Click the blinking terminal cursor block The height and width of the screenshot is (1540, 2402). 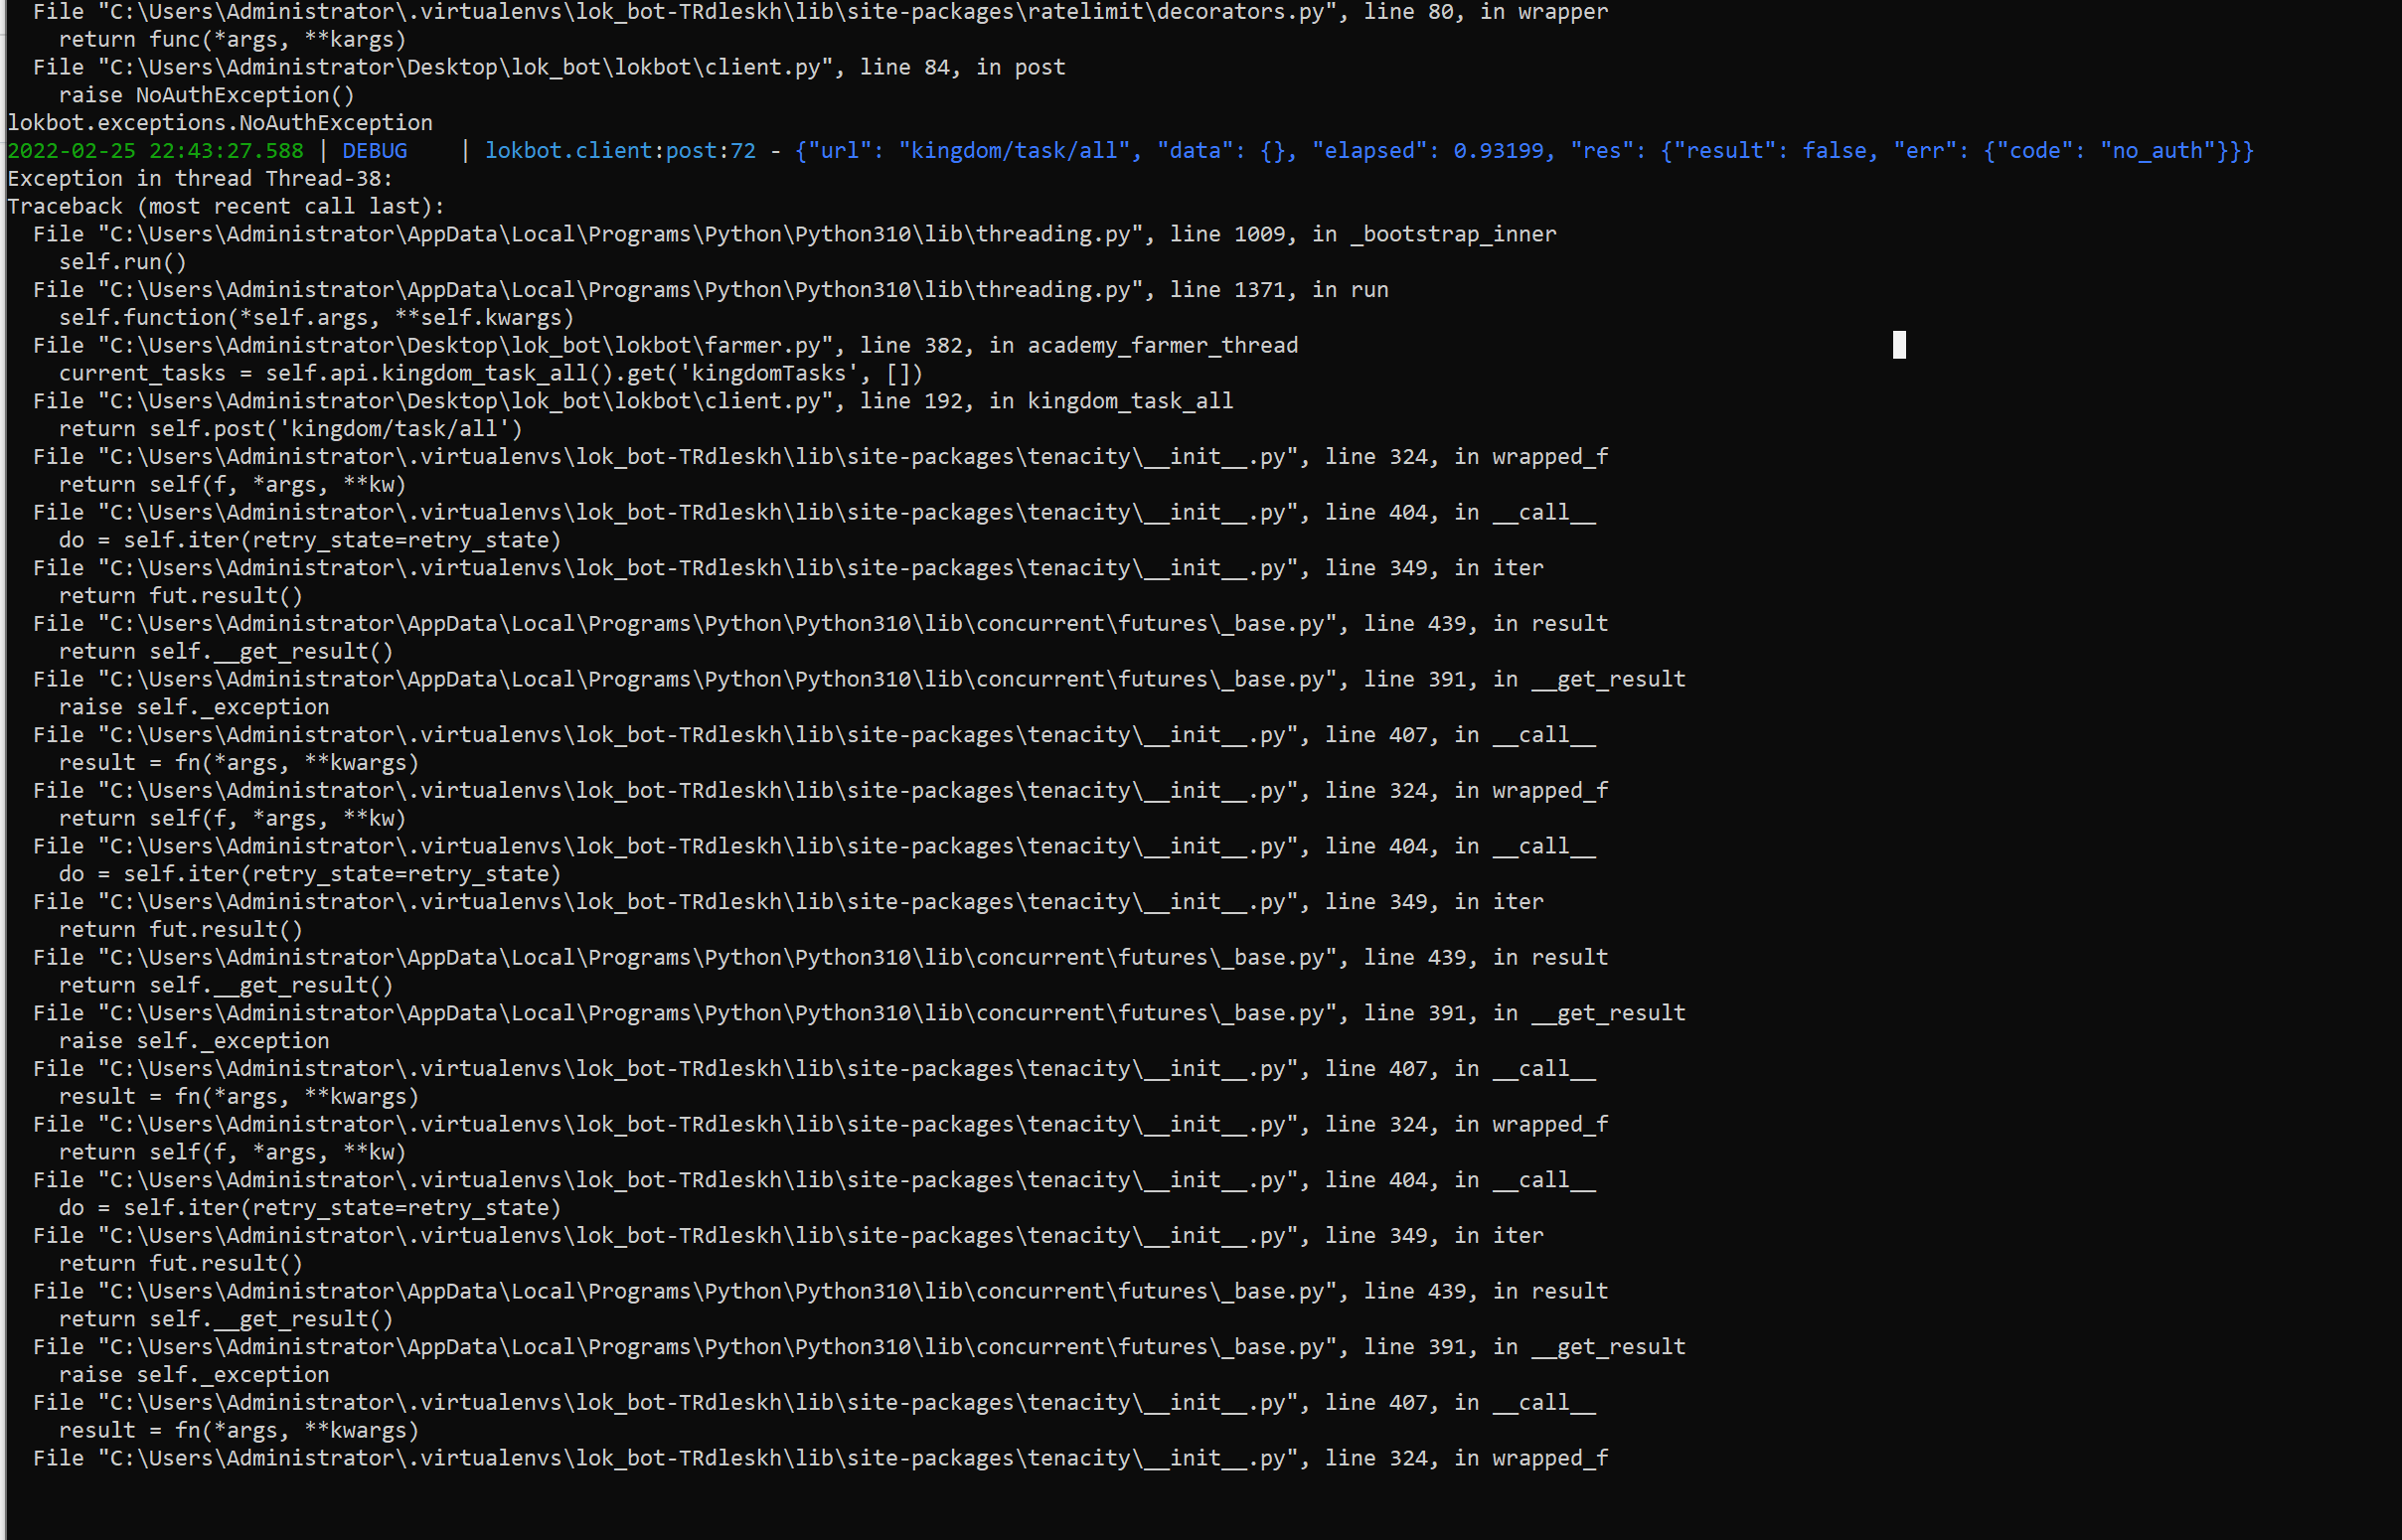[x=1898, y=346]
